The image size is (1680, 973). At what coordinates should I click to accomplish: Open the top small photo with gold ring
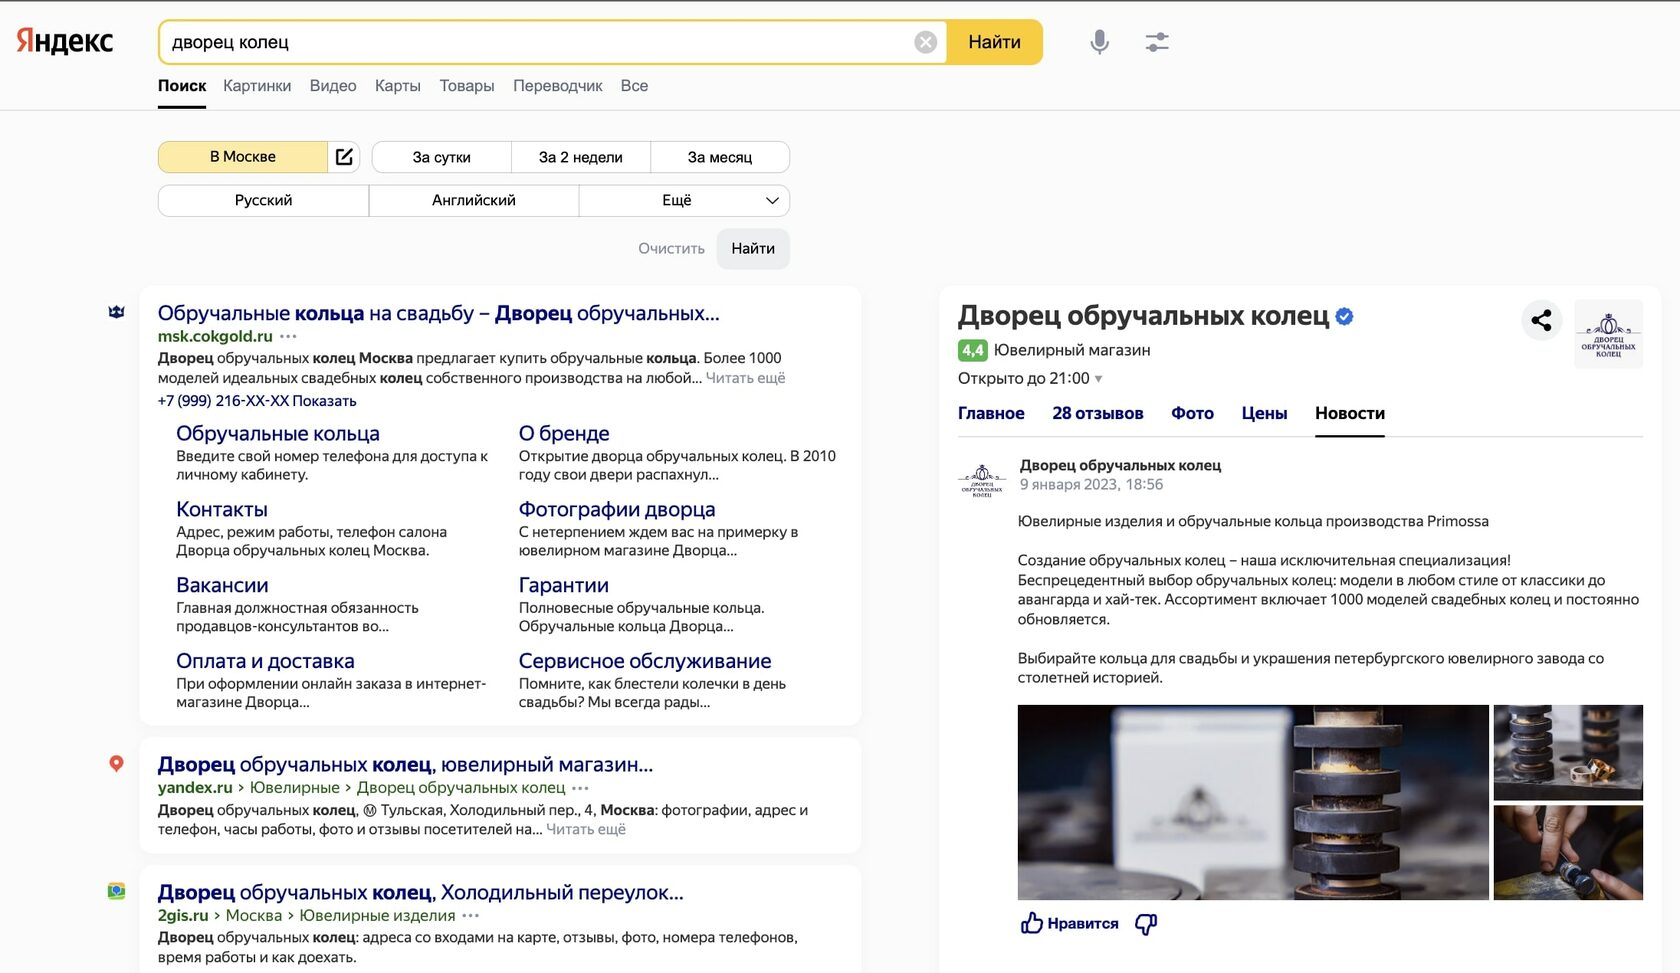[1568, 752]
